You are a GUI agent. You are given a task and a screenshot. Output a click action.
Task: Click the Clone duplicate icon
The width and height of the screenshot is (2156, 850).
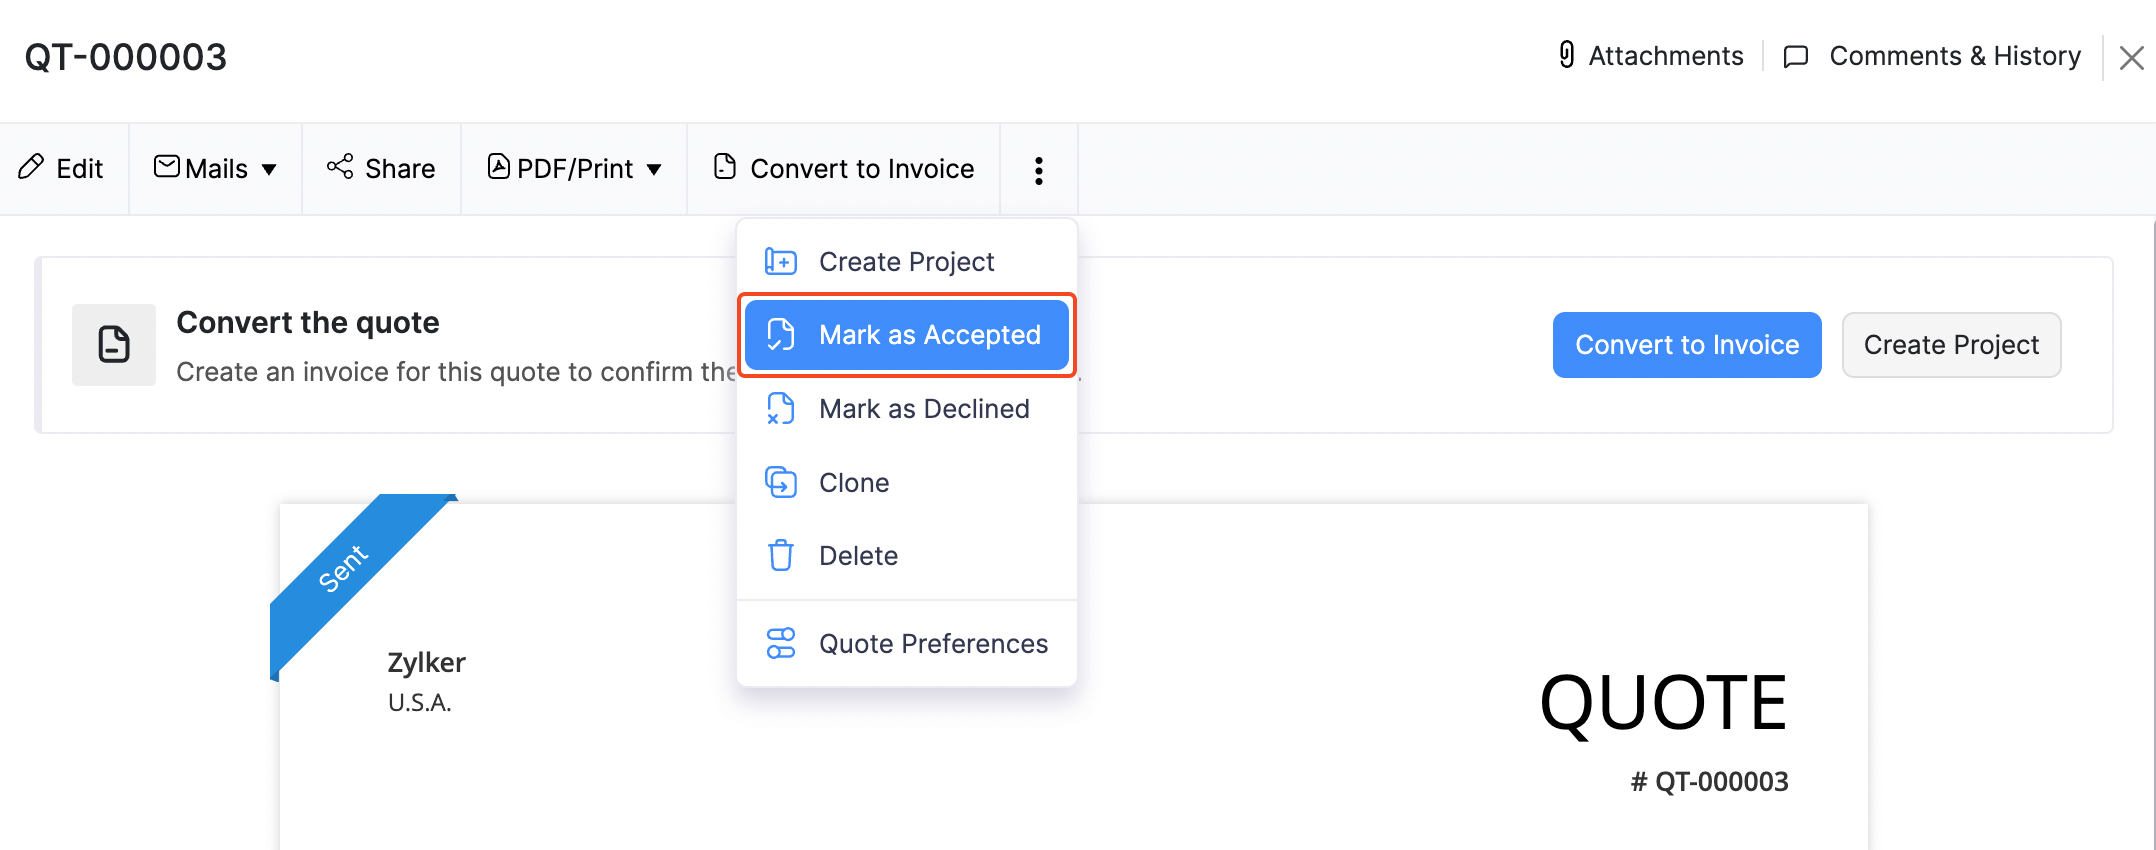pyautogui.click(x=781, y=482)
